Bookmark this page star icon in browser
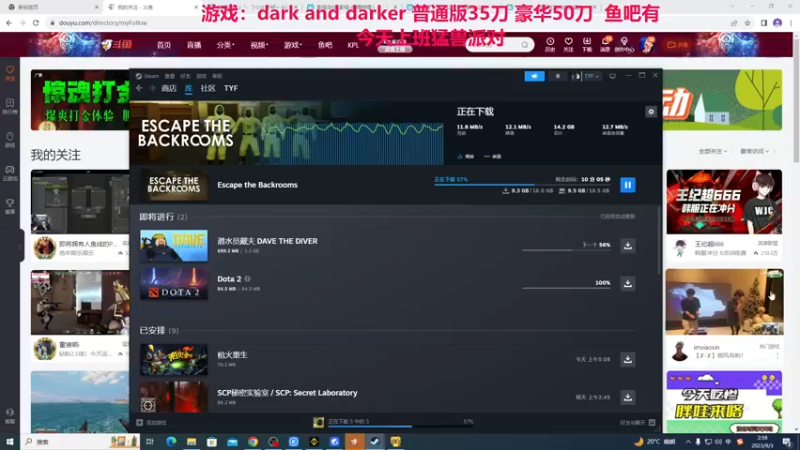Viewport: 800px width, 450px height. tap(747, 22)
